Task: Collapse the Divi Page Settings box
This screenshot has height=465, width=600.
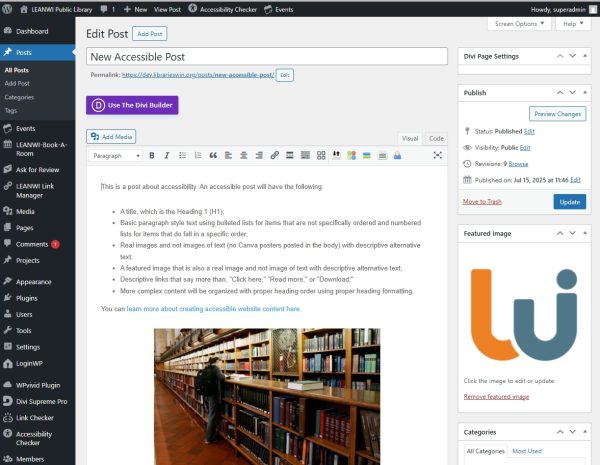Action: [x=585, y=56]
